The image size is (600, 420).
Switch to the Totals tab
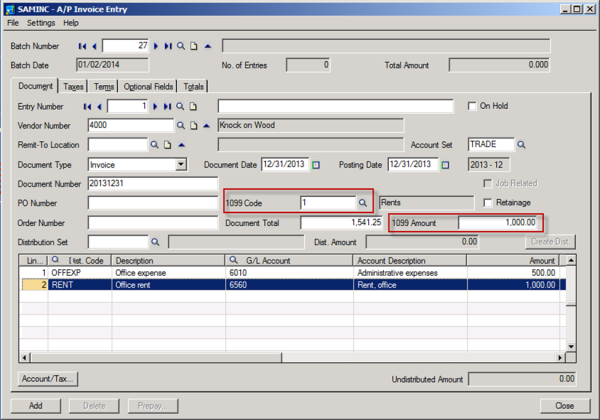[x=193, y=87]
